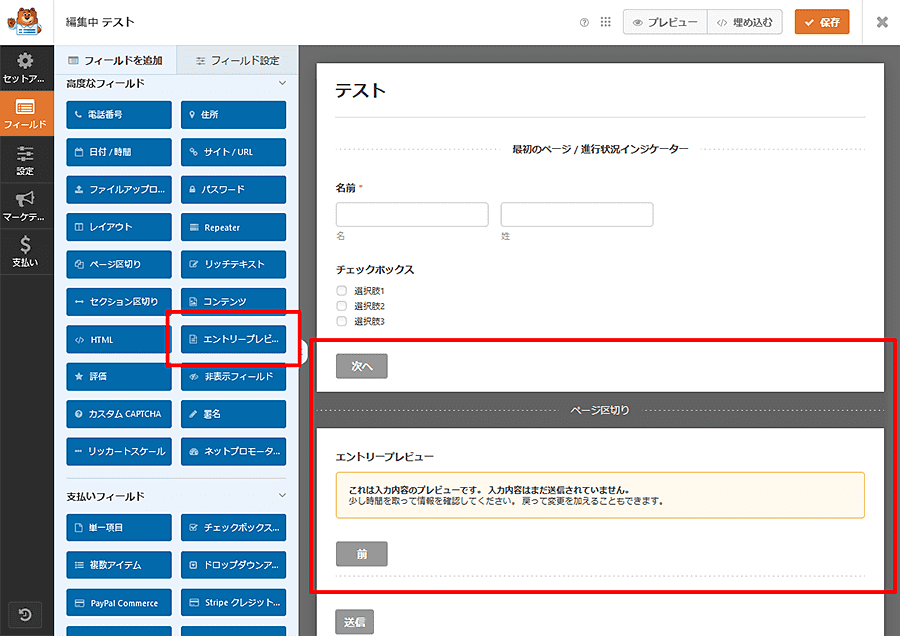Add the リッチテキスト field
The width and height of the screenshot is (900, 636).
[233, 264]
